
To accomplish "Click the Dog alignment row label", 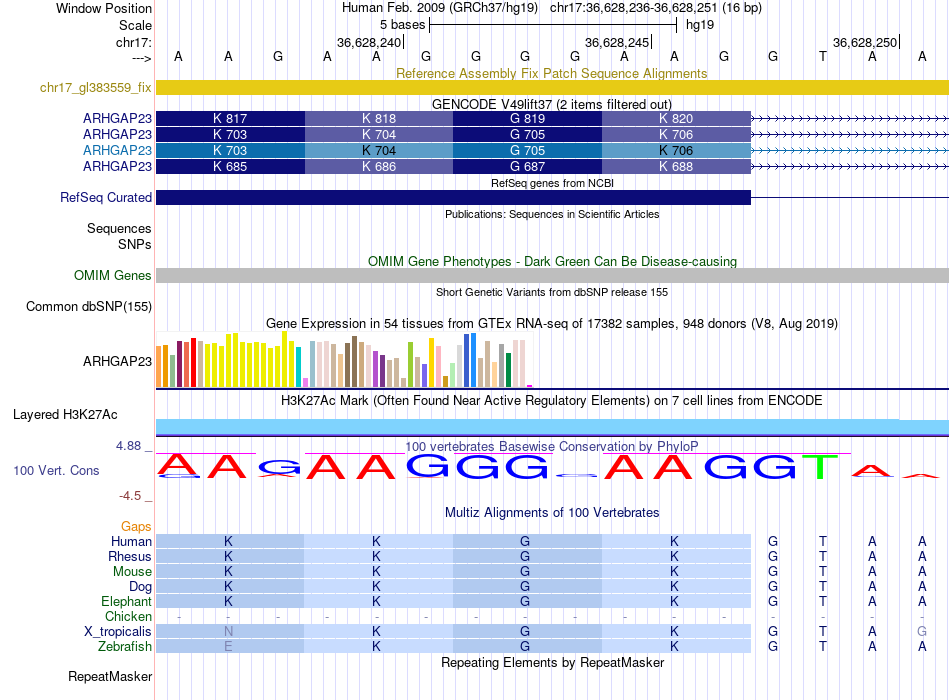I will click(140, 587).
